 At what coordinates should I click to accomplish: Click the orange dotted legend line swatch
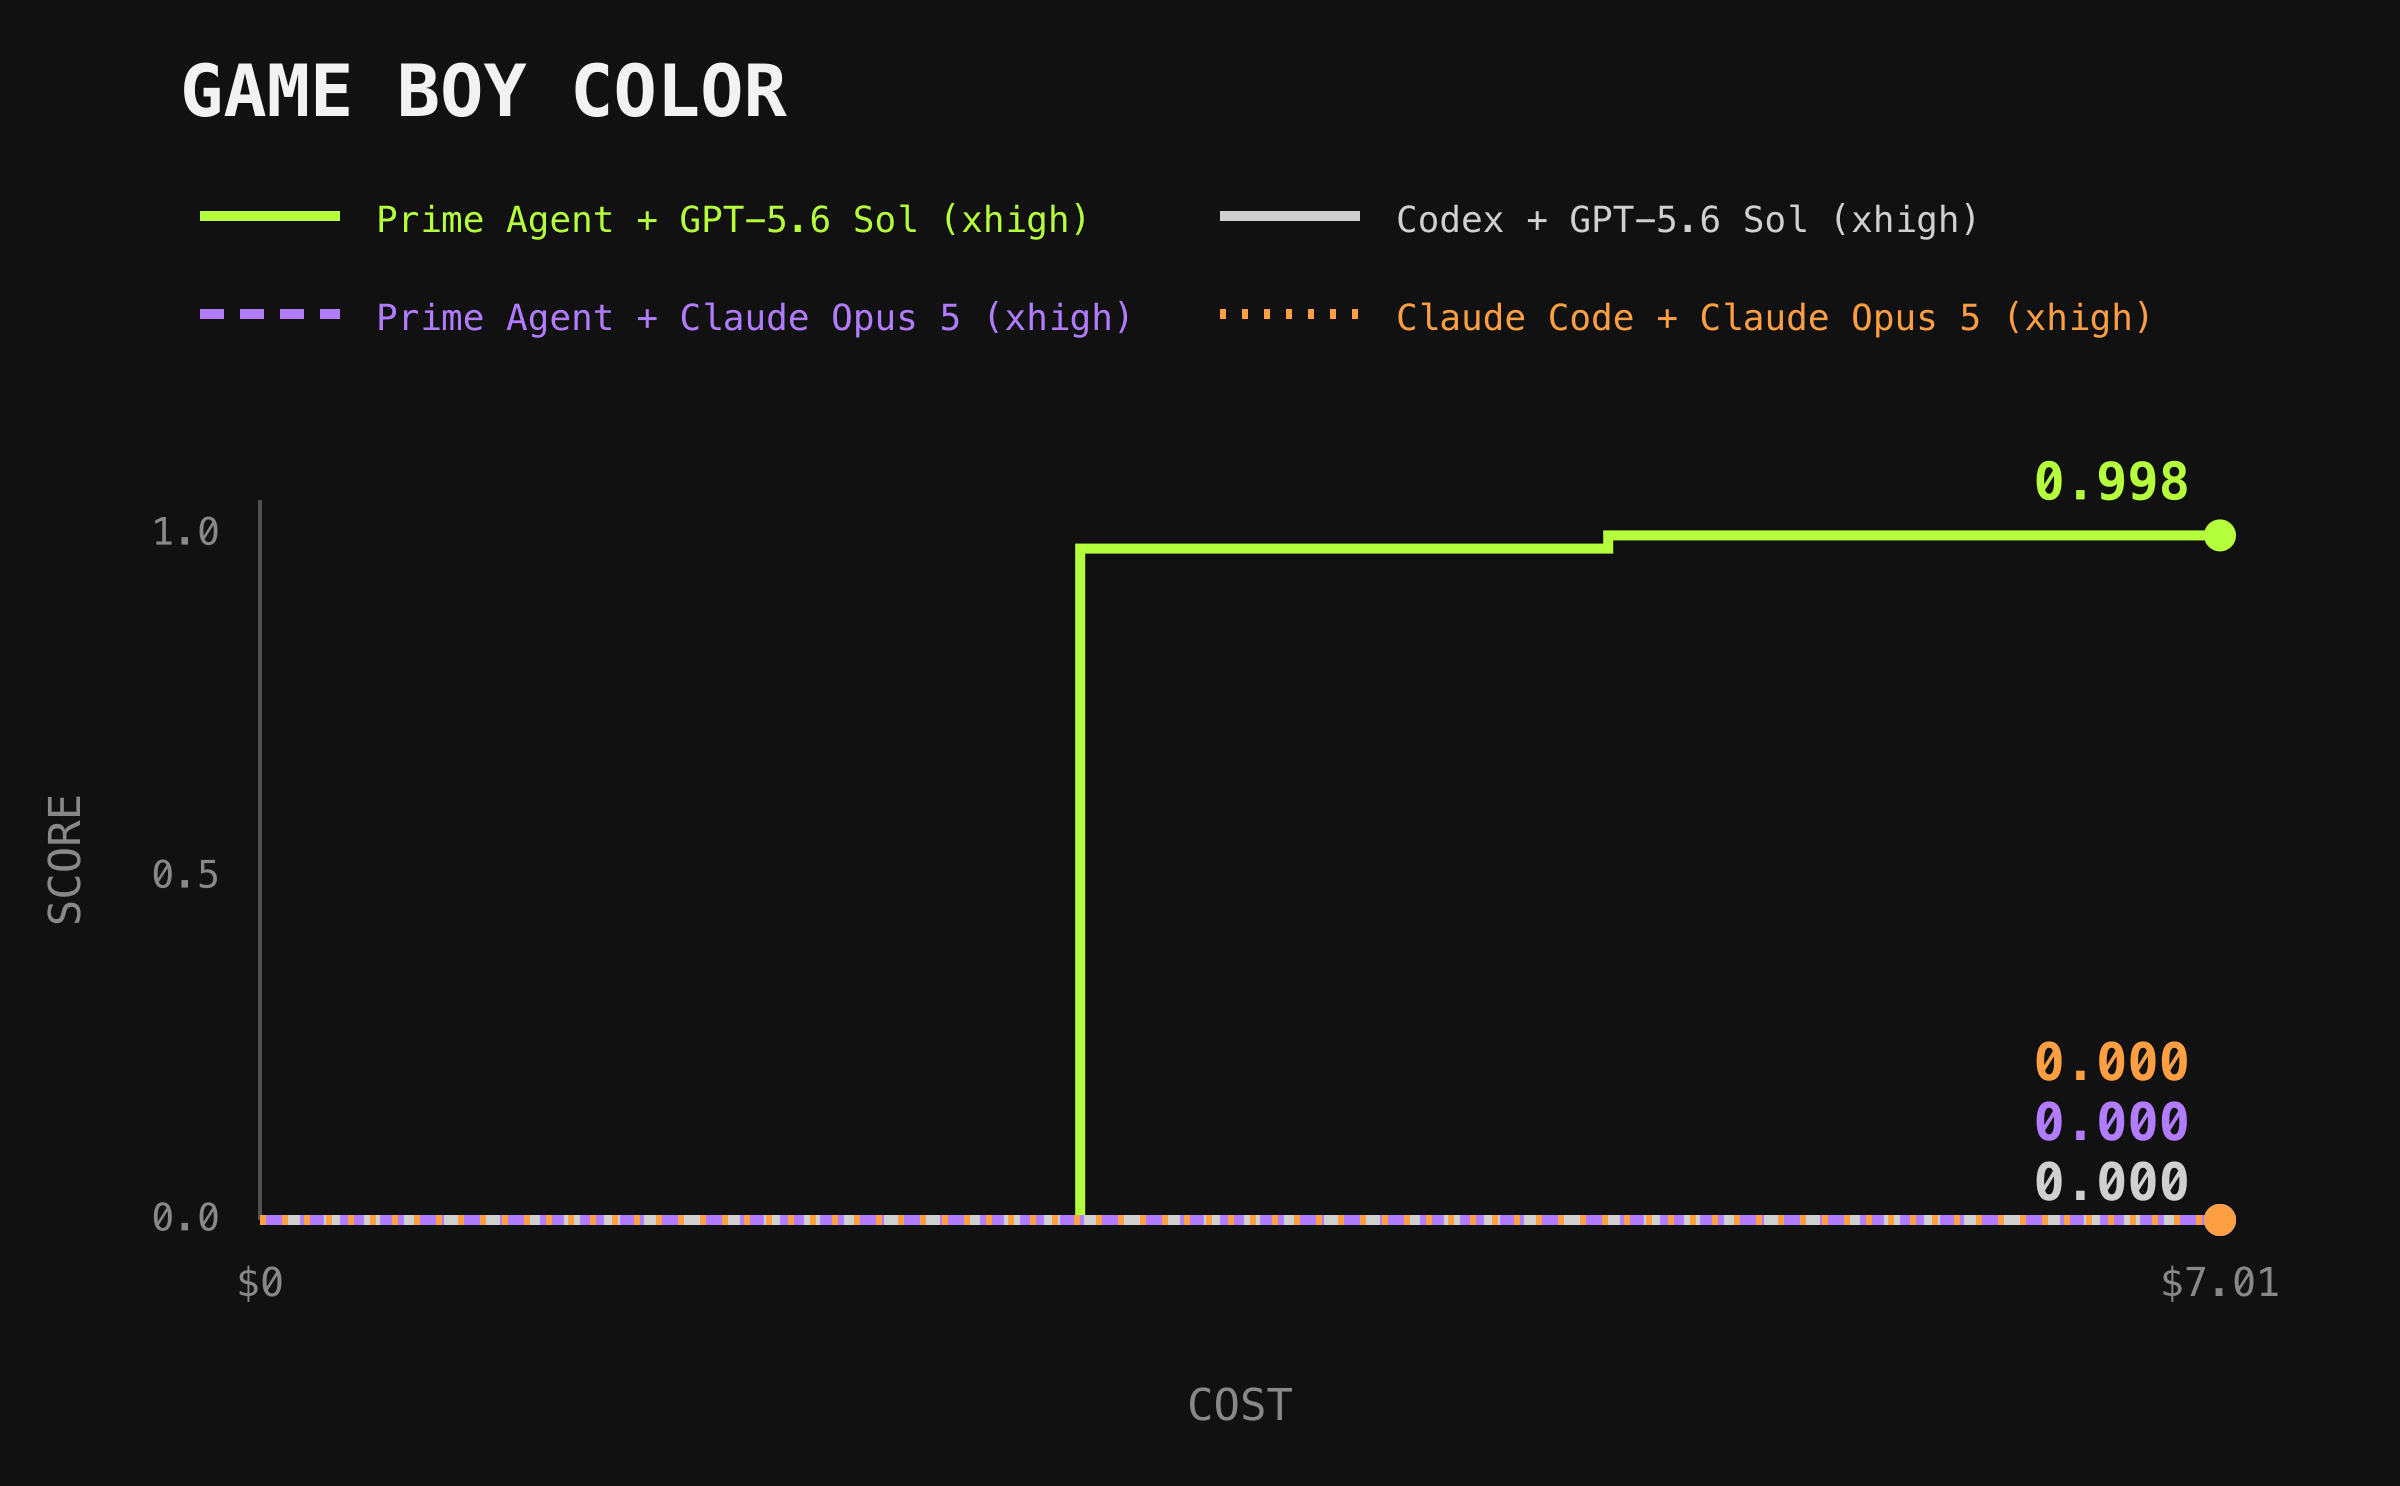pyautogui.click(x=1290, y=314)
